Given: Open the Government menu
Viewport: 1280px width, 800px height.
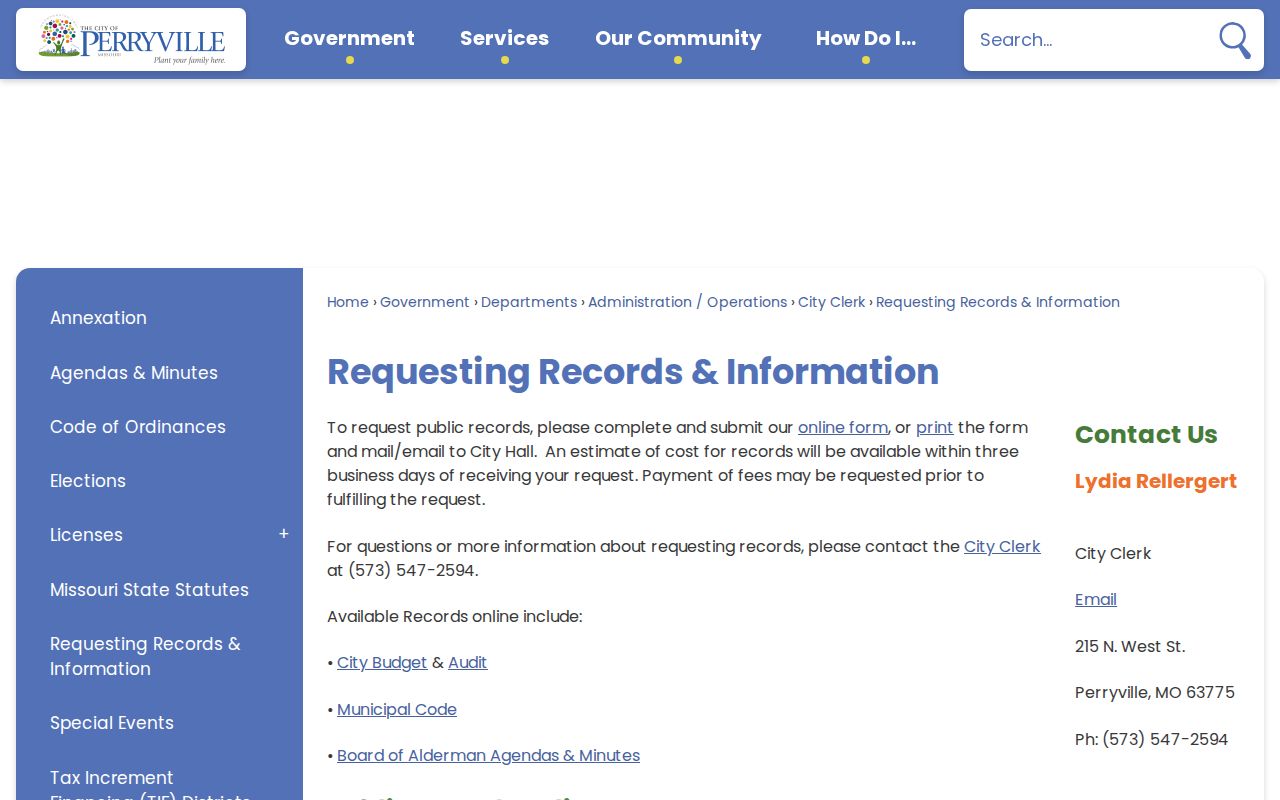Looking at the screenshot, I should [349, 39].
